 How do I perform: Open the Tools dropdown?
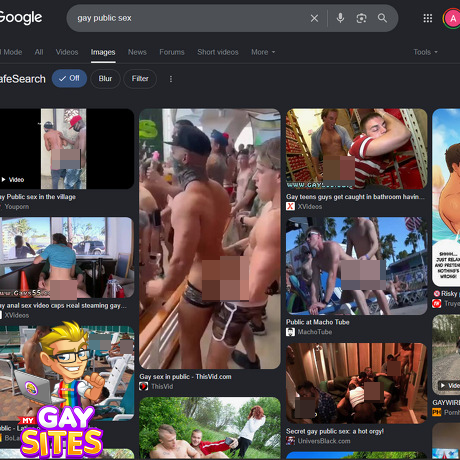tap(425, 52)
